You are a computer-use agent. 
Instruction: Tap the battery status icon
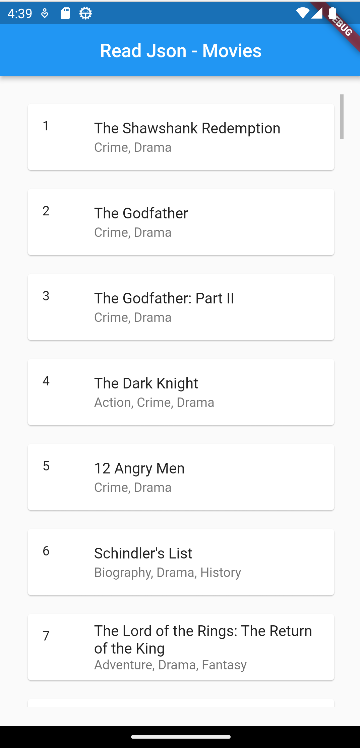[331, 13]
